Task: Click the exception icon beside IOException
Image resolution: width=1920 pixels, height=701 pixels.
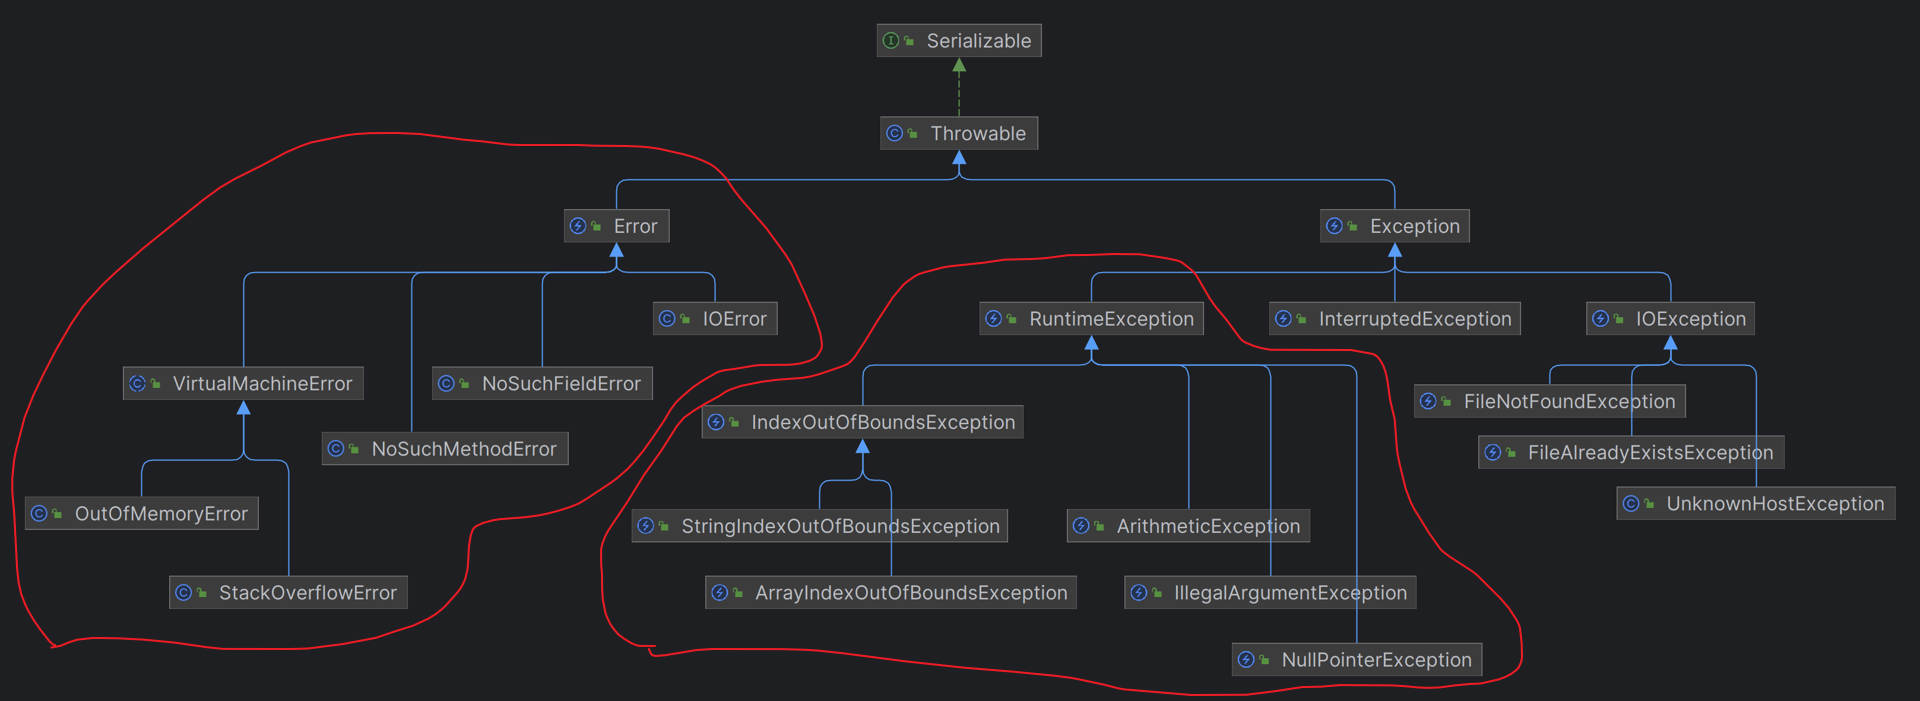Action: coord(1600,319)
